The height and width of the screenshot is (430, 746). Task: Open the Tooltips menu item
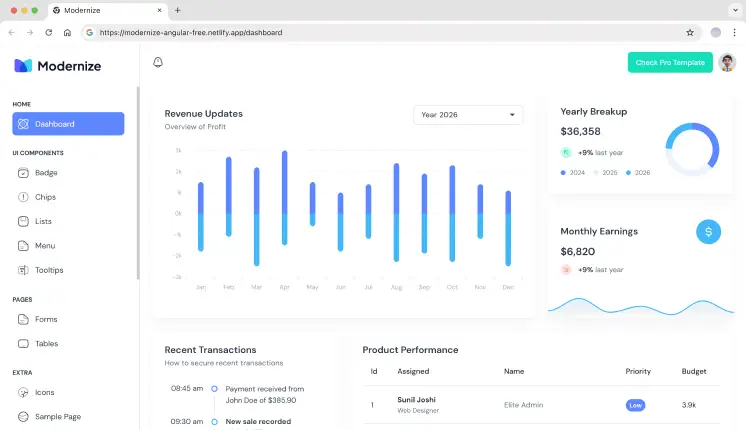[69, 270]
